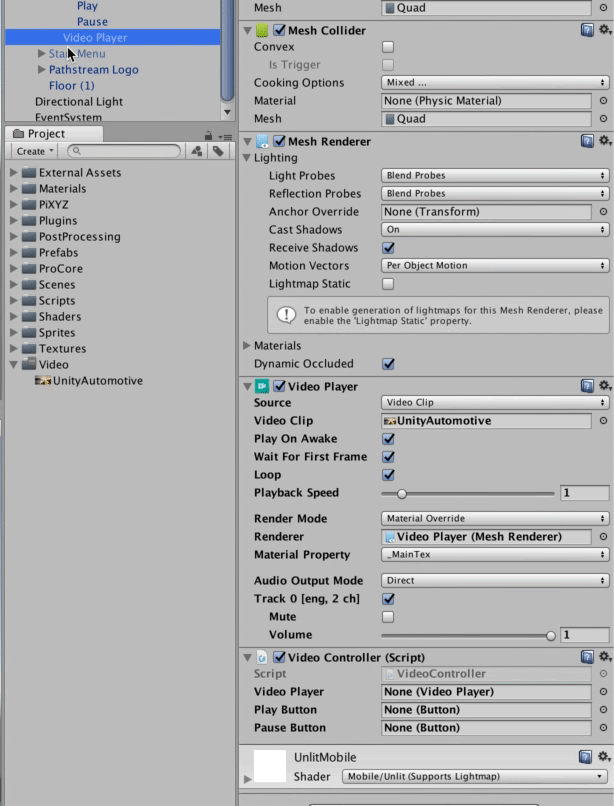
Task: Open Video Controller script help icon
Action: (587, 657)
